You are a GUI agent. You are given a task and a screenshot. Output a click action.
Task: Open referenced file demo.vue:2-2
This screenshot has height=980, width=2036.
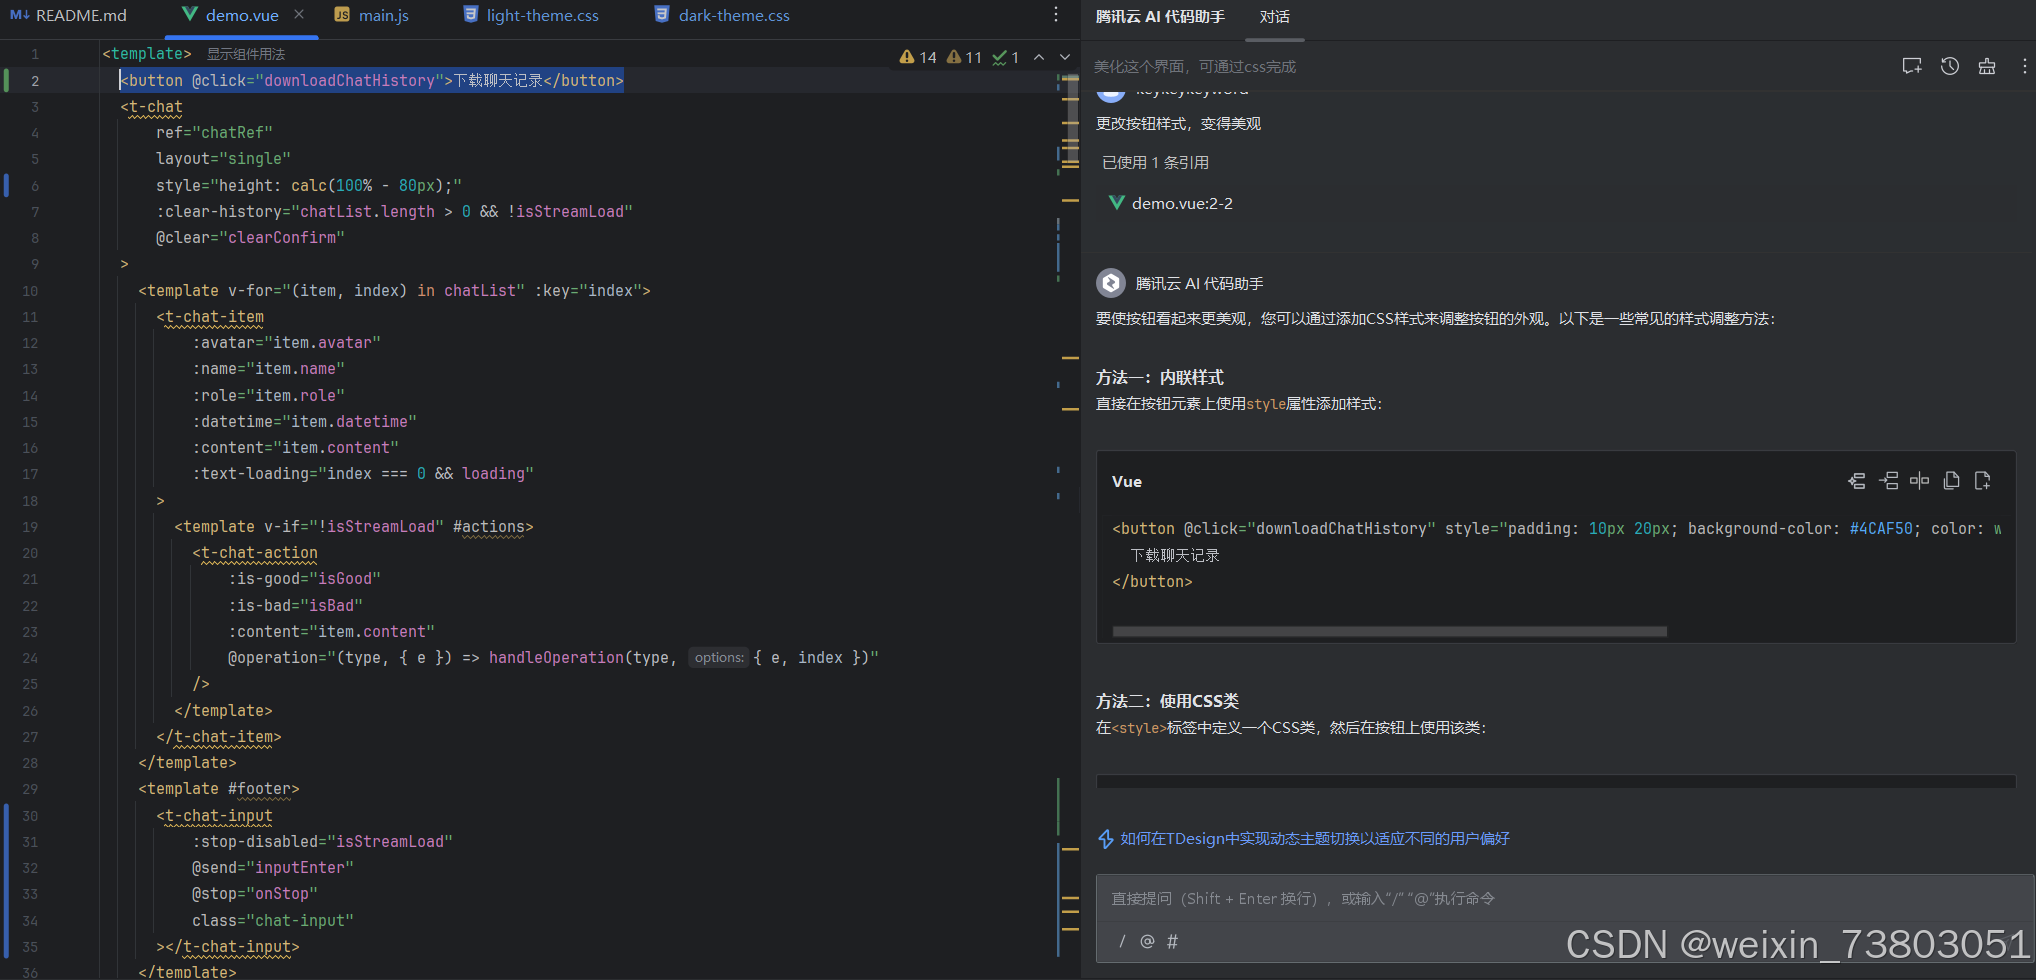(x=1182, y=203)
